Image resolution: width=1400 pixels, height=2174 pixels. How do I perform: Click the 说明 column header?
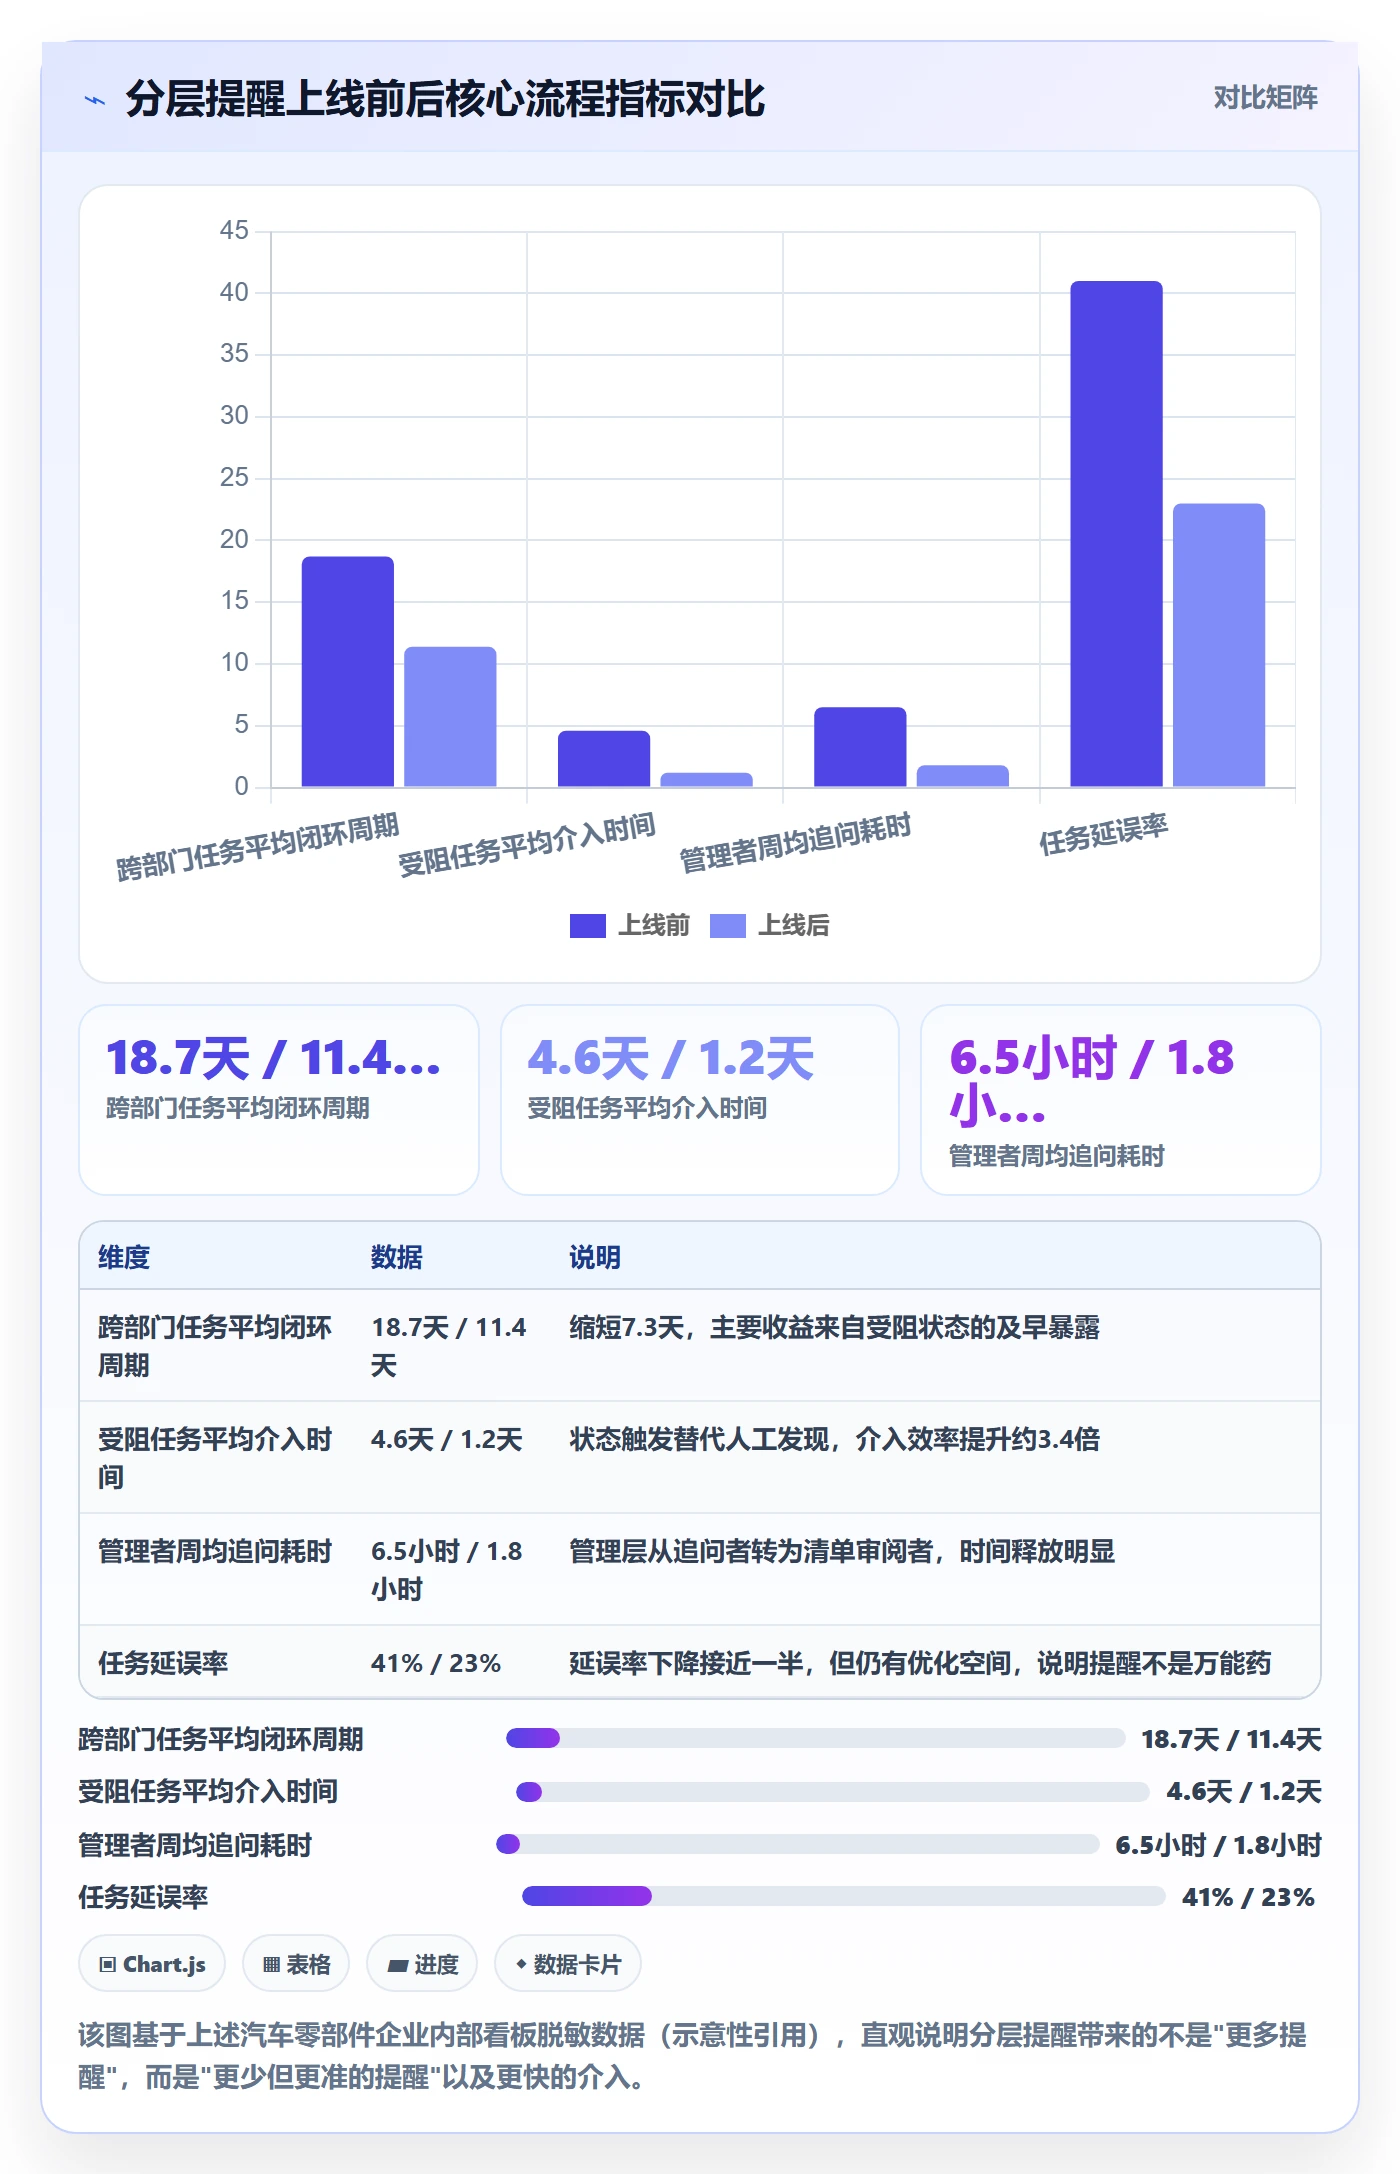click(x=595, y=1257)
